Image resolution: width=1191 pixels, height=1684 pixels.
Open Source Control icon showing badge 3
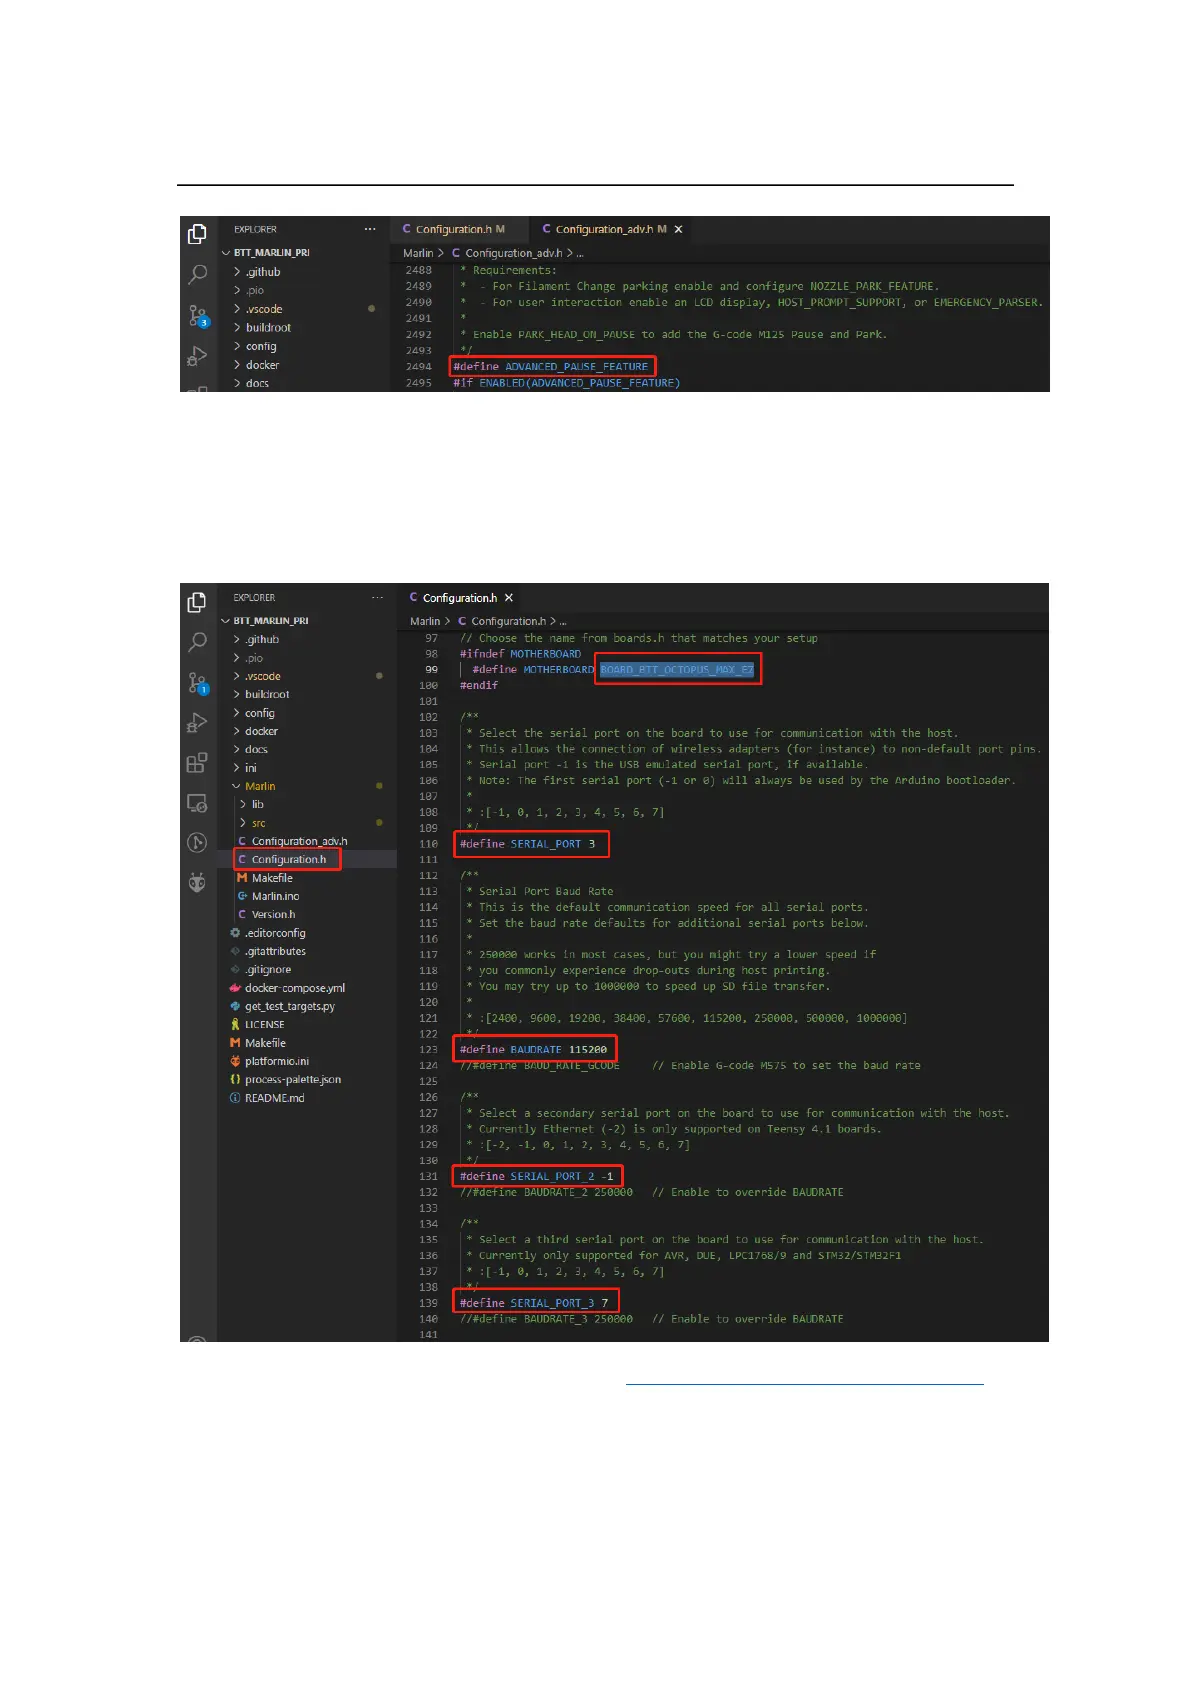pos(198,316)
